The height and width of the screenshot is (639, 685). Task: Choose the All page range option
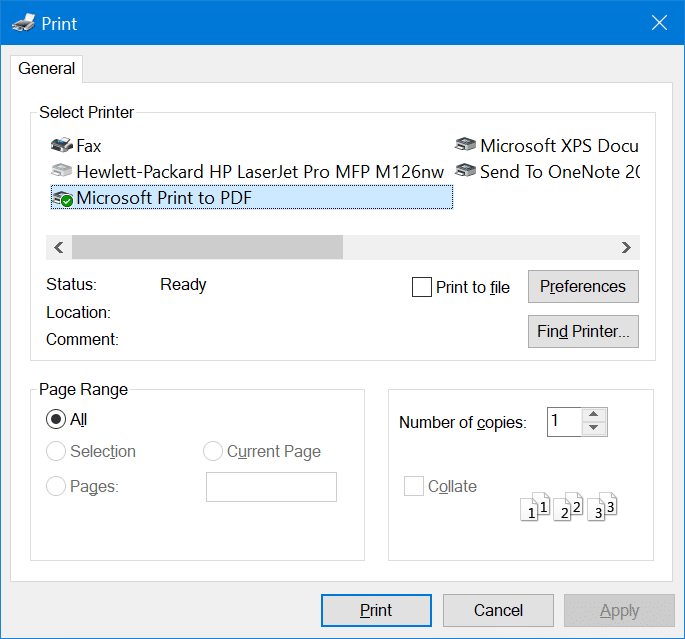56,419
